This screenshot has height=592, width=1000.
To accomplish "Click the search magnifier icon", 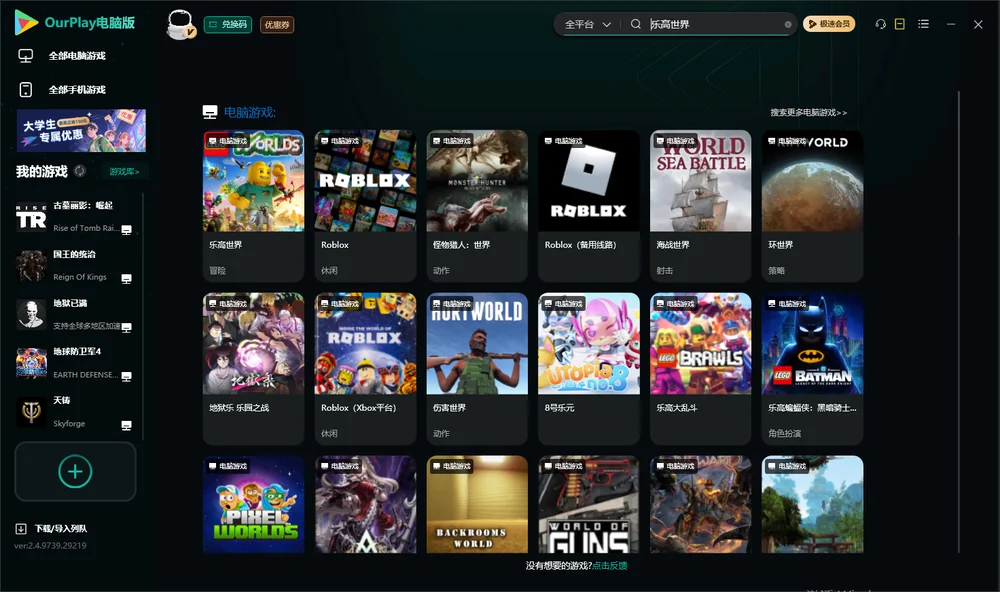I will 635,24.
